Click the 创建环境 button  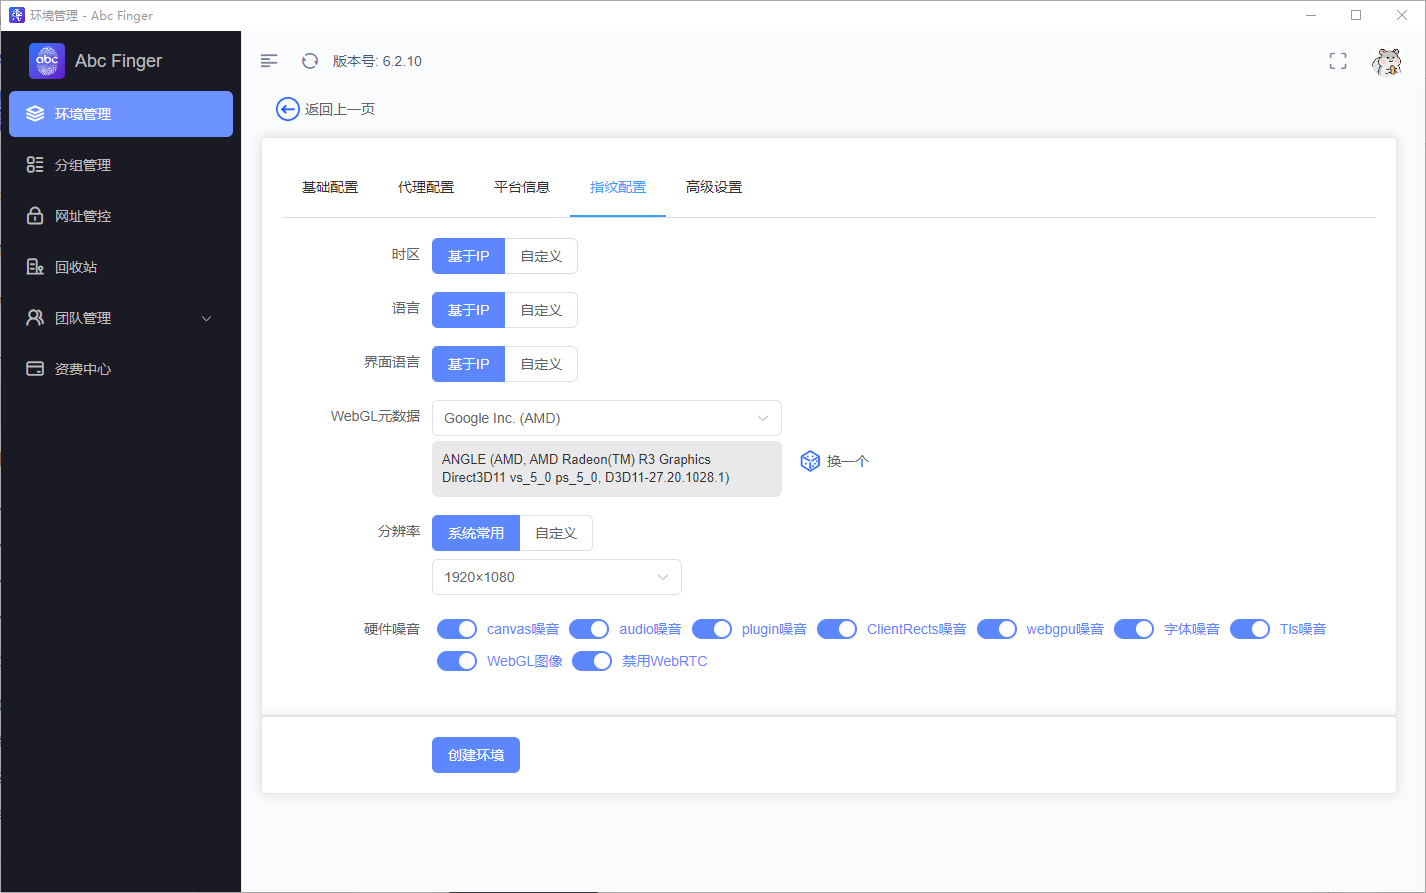(476, 755)
